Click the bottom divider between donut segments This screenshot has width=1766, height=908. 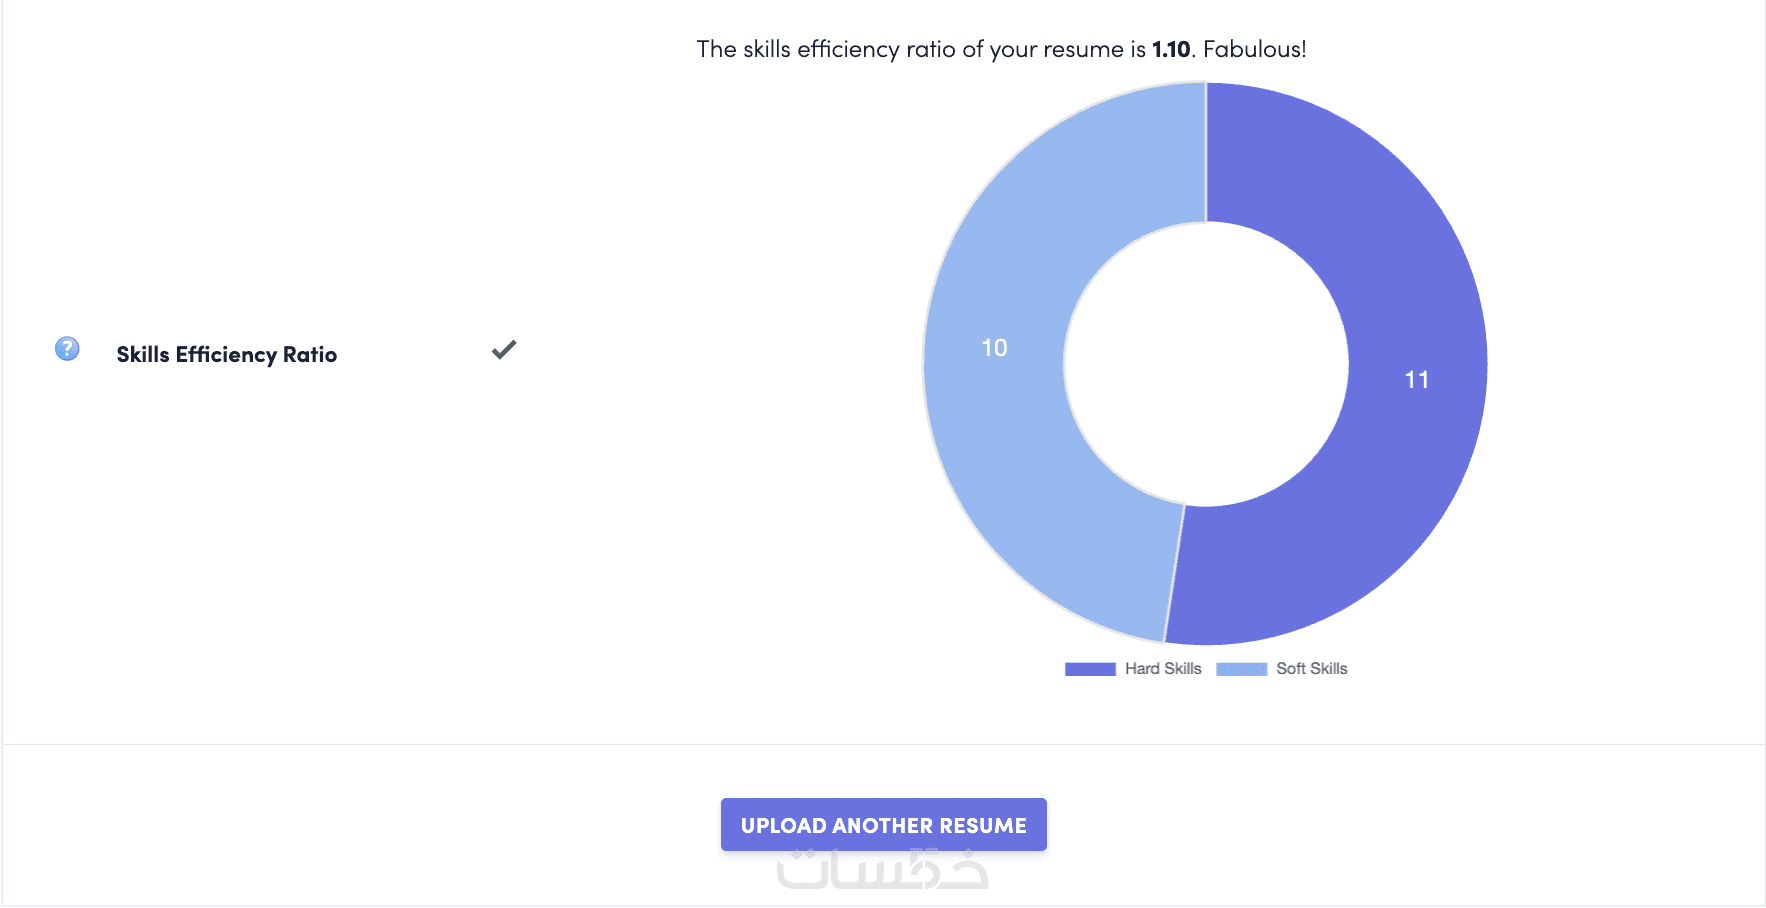[x=1175, y=573]
